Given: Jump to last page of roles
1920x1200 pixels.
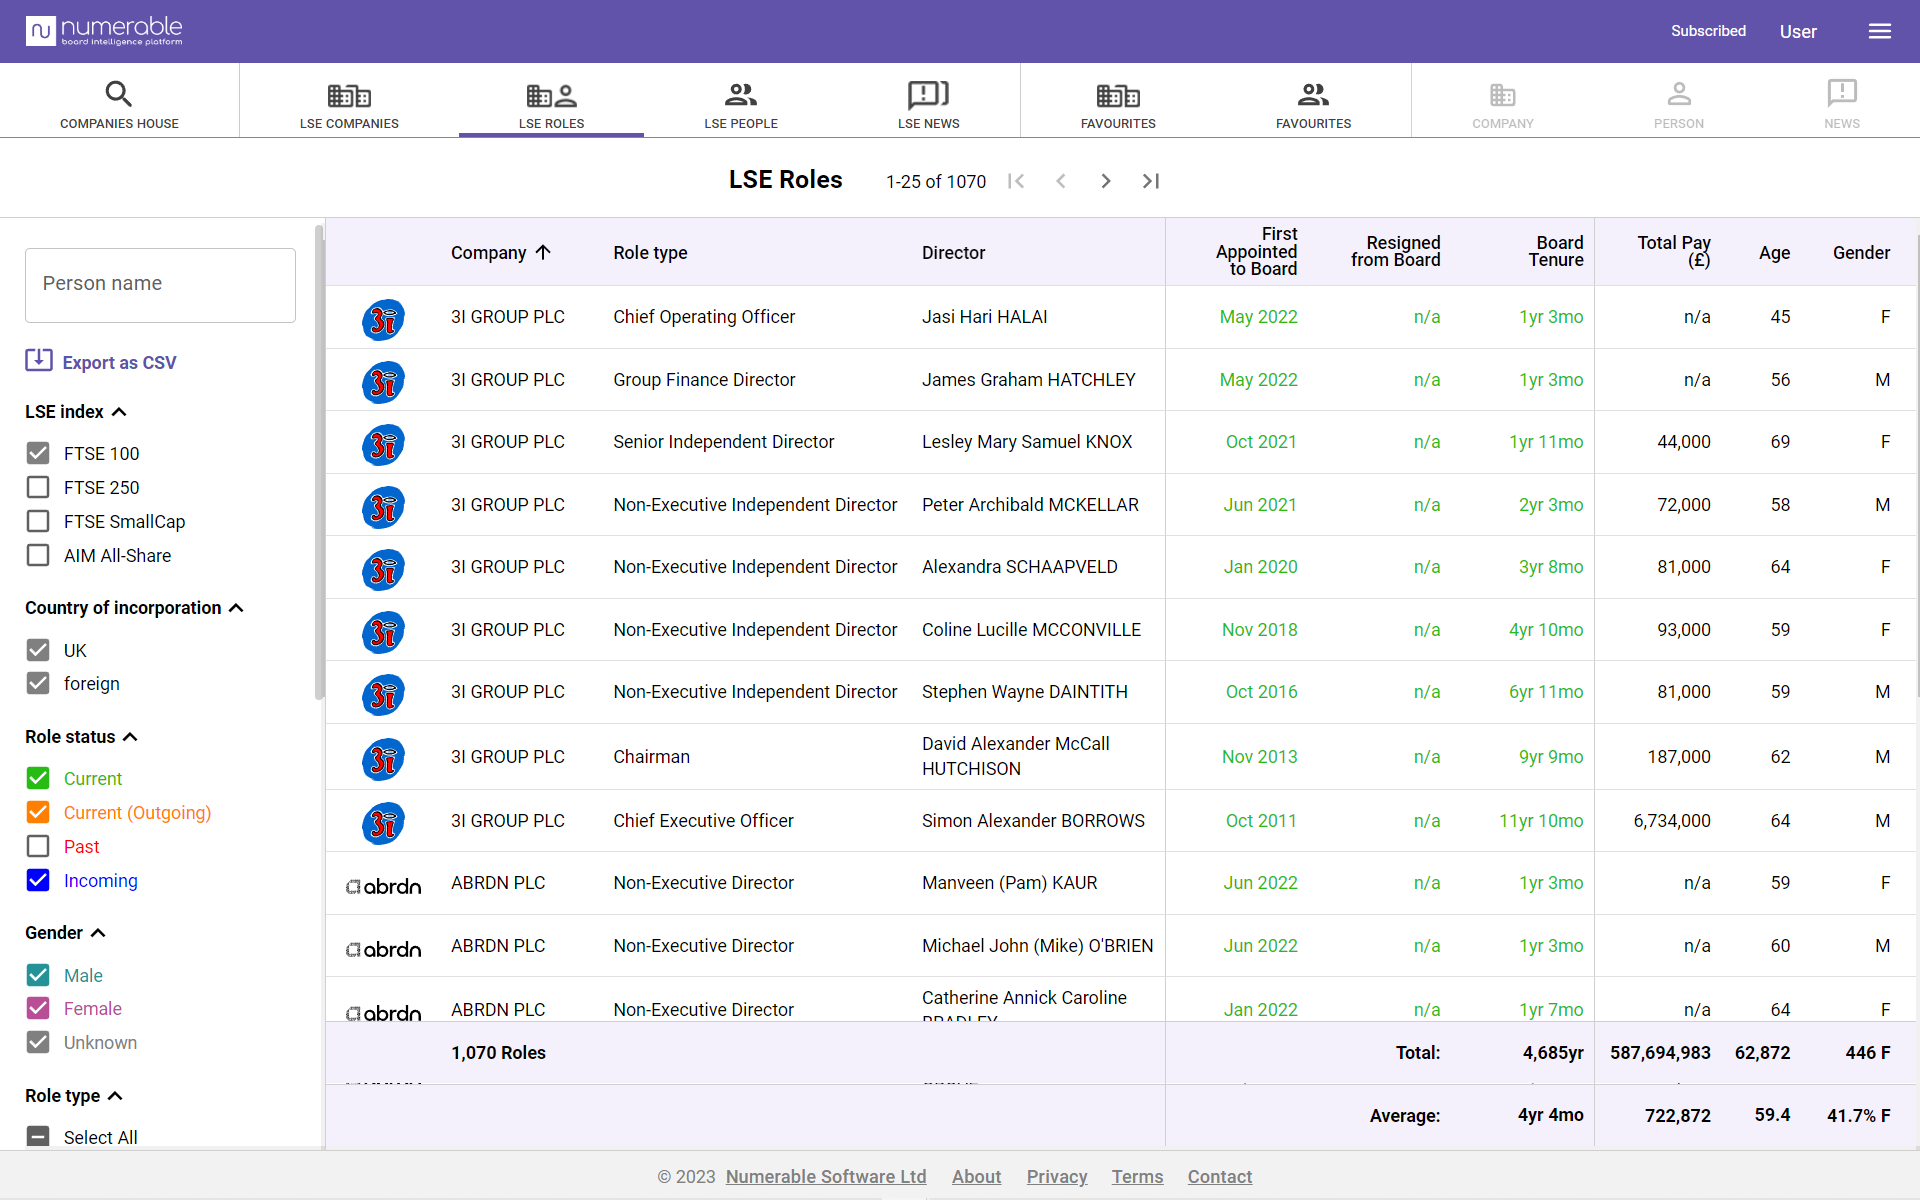Looking at the screenshot, I should point(1151,181).
